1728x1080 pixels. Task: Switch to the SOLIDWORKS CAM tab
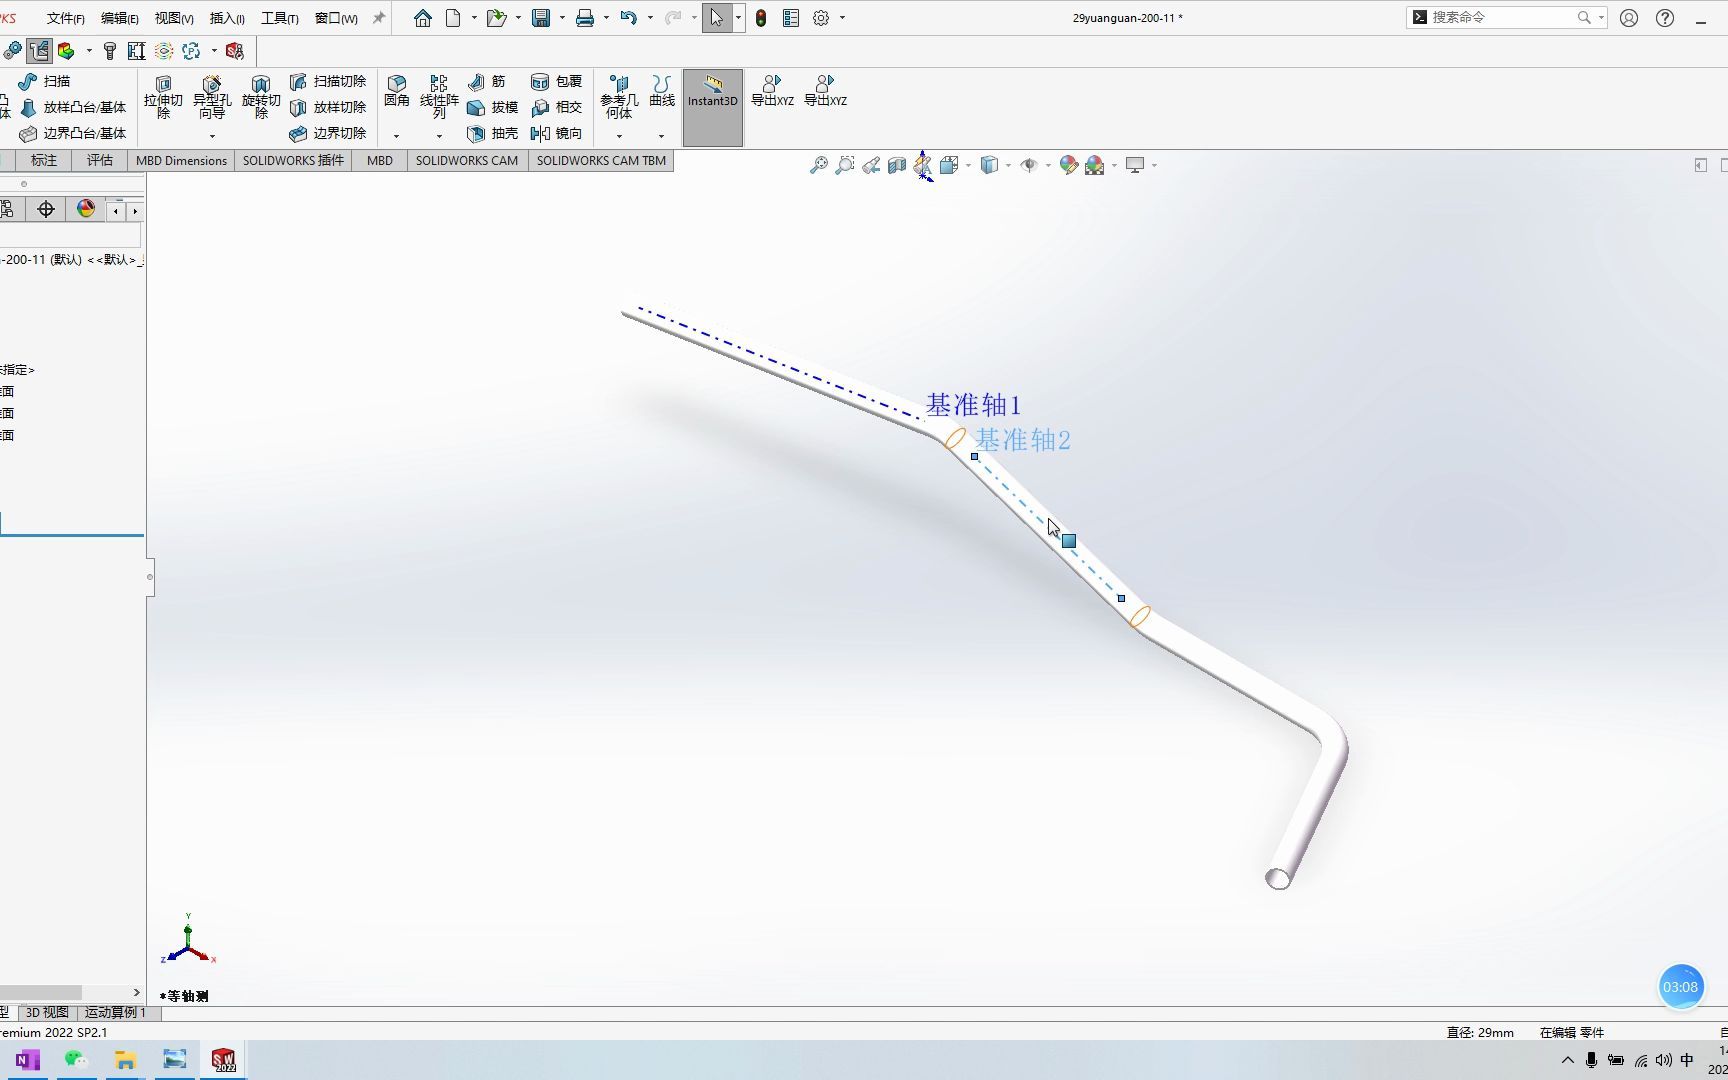pos(466,160)
